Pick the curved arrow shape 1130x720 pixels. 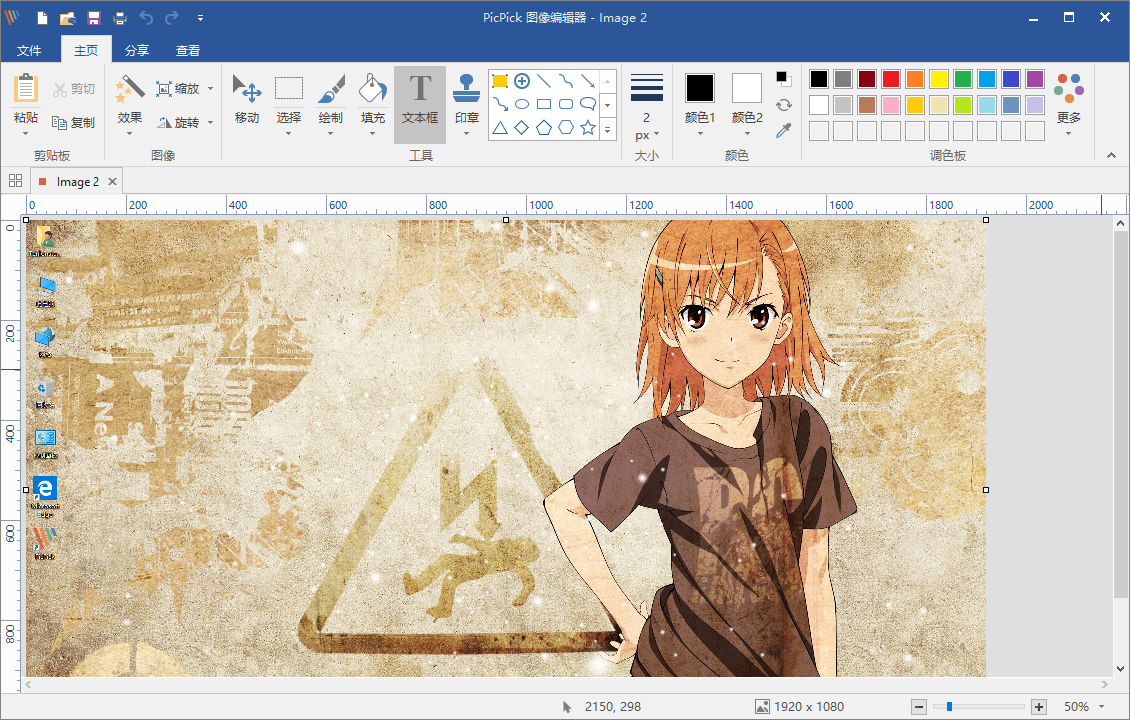500,105
